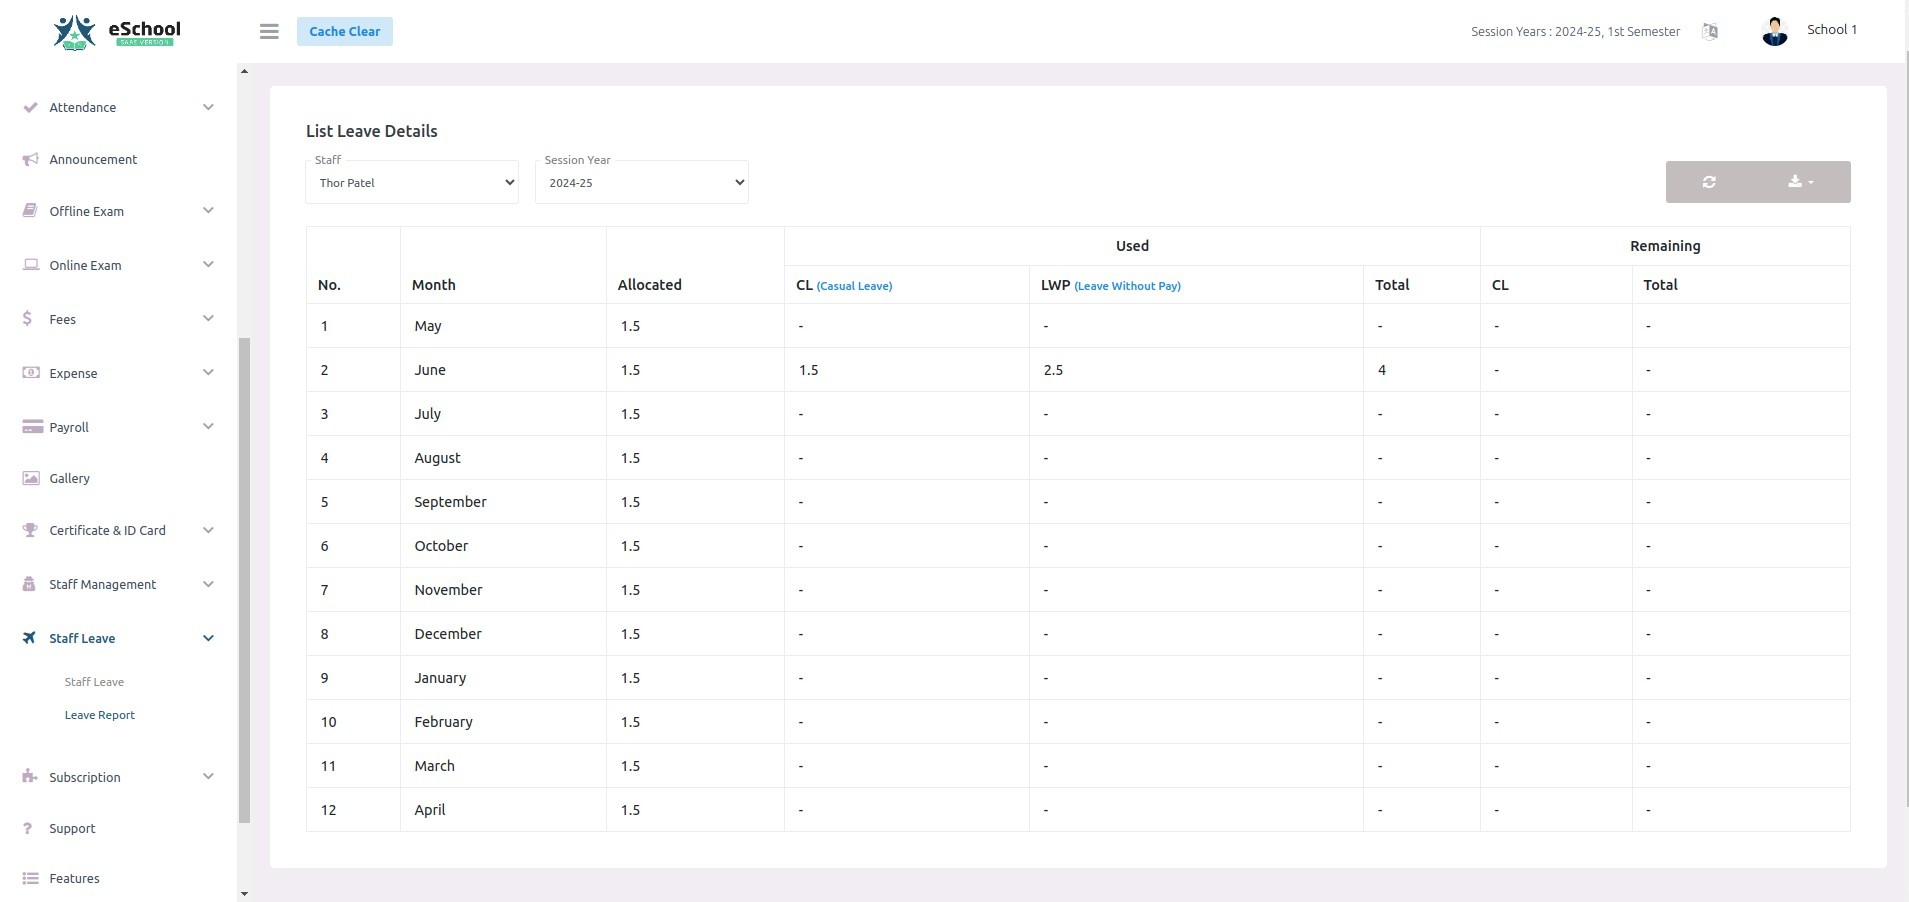Click the sidebar vertical scrollbar thumb

(244, 580)
